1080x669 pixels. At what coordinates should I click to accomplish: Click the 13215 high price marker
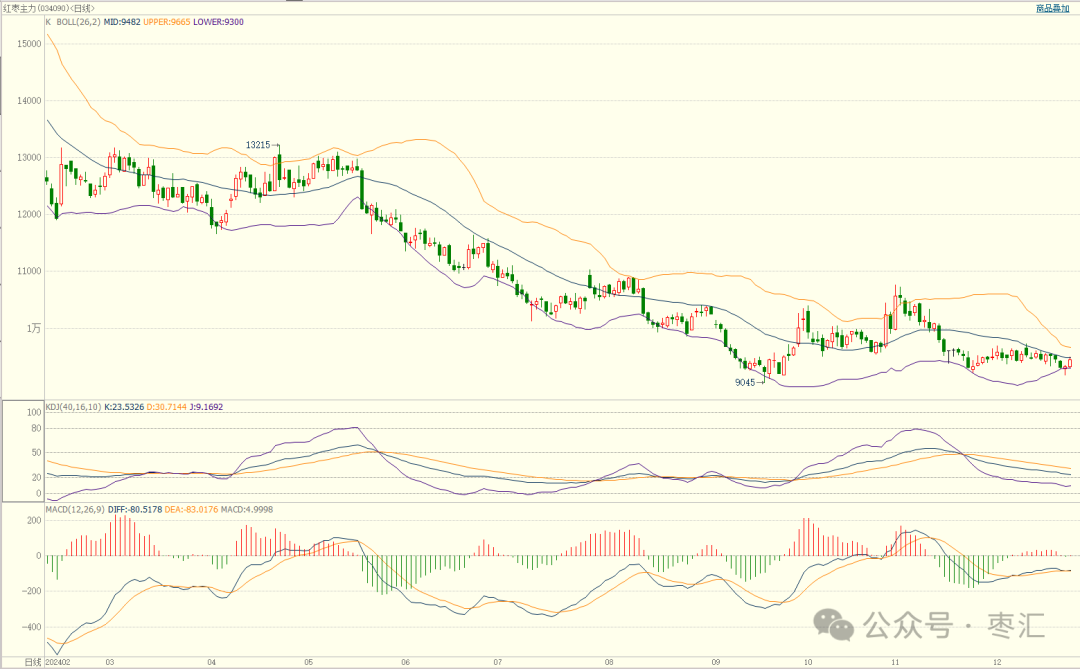(x=258, y=145)
